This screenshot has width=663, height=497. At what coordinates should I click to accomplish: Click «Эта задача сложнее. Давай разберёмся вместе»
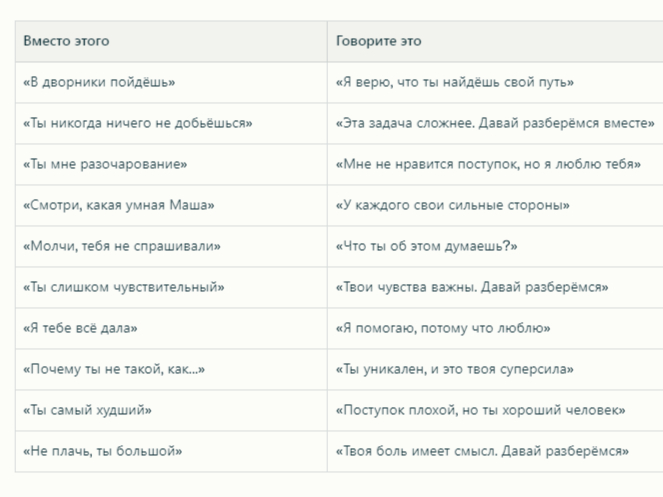(x=495, y=124)
